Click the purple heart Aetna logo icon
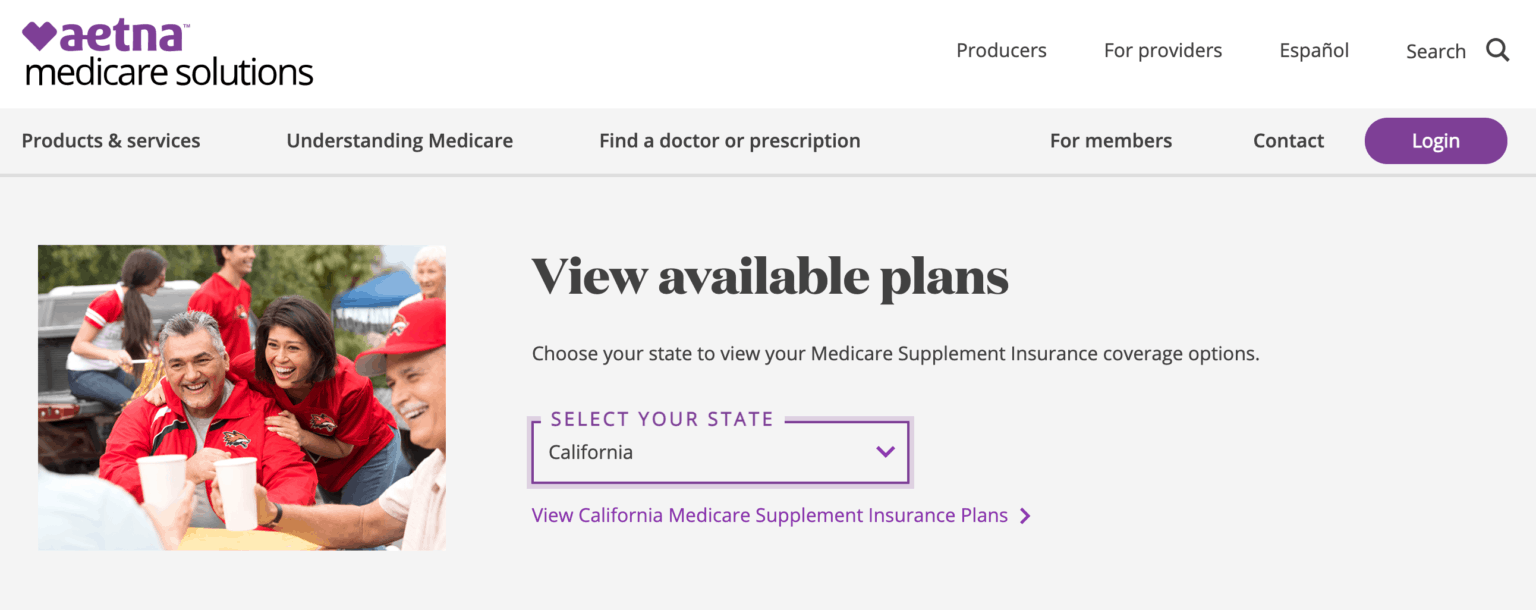The width and height of the screenshot is (1536, 610). pos(40,36)
